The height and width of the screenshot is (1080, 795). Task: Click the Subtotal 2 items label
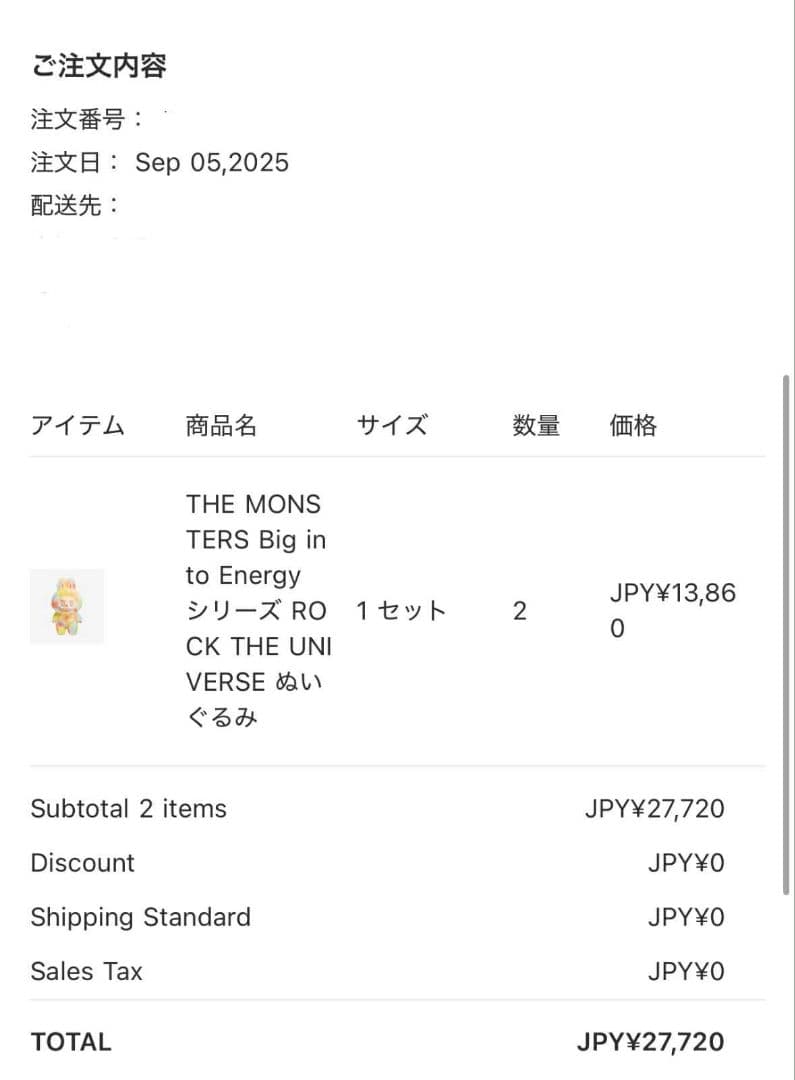[129, 808]
